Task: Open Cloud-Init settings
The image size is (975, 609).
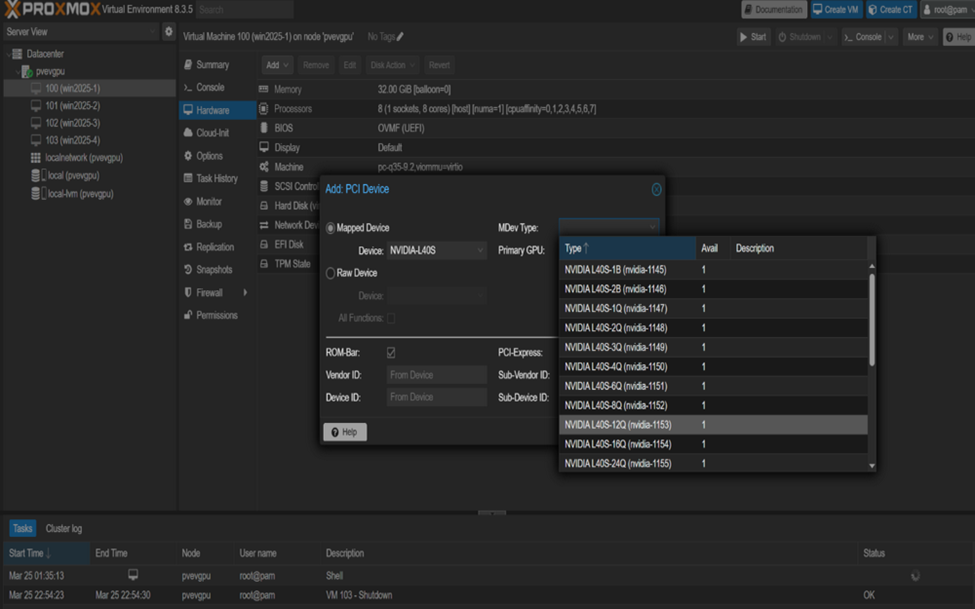Action: tap(212, 133)
